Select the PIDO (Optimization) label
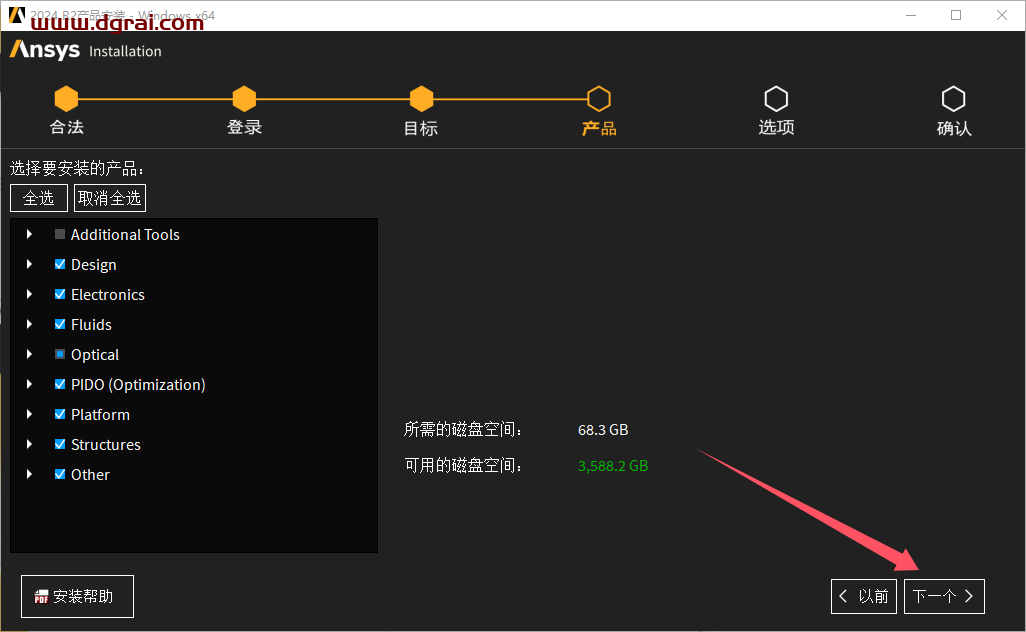The width and height of the screenshot is (1026, 632). point(138,385)
